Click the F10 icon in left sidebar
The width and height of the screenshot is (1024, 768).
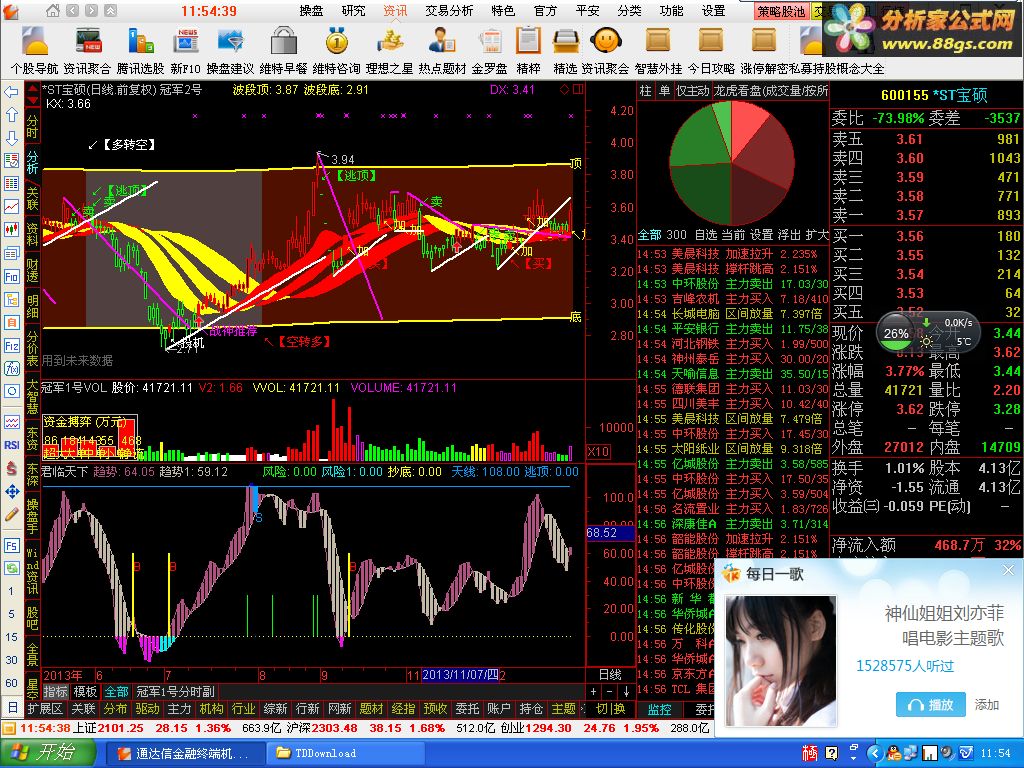[11, 276]
